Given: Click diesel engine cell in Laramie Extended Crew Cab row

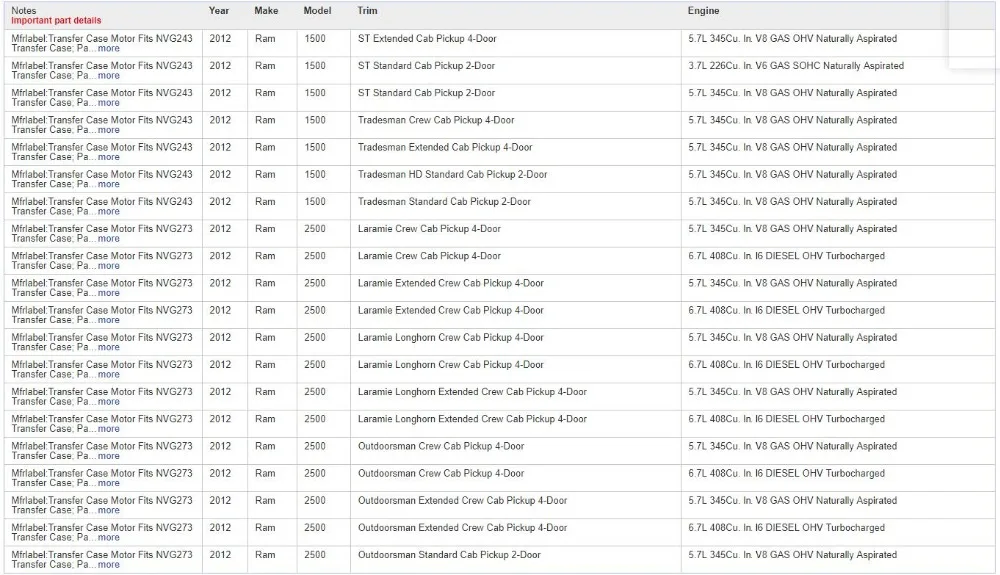Looking at the screenshot, I should [x=786, y=310].
